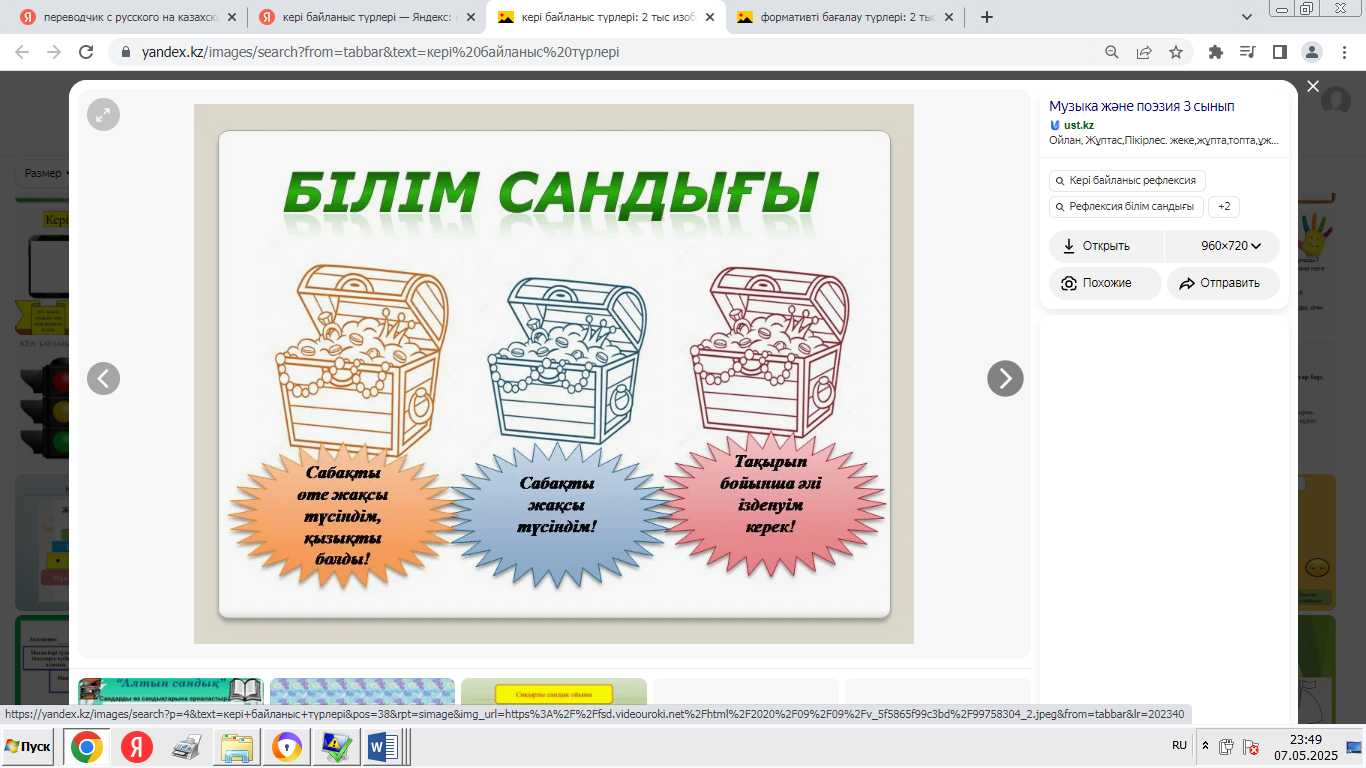
Task: Open the 960×720 image size dropdown
Action: click(1230, 246)
